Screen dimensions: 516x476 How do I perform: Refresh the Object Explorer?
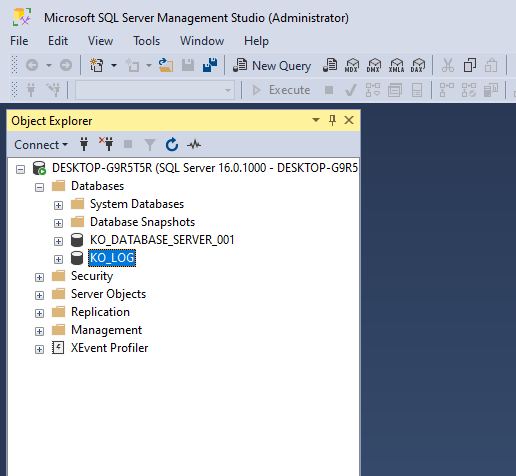pyautogui.click(x=172, y=145)
